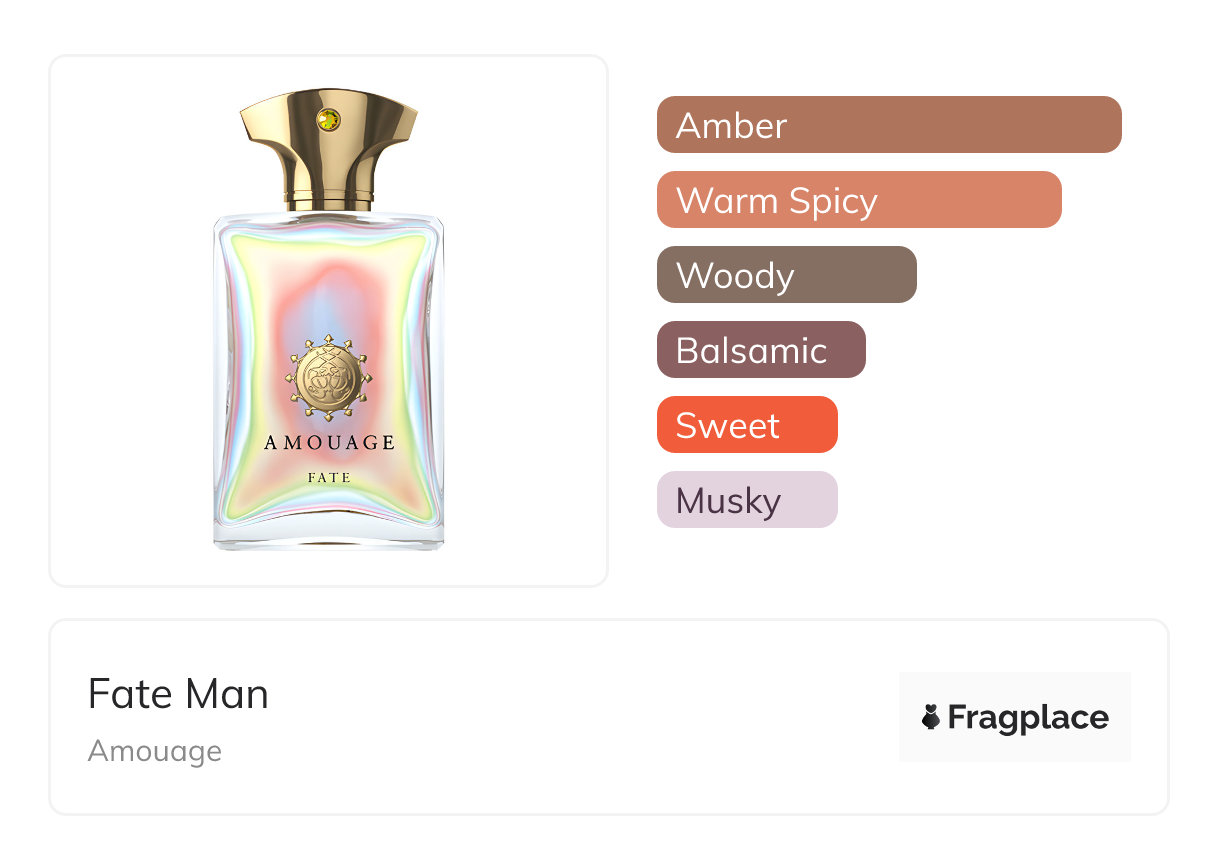Viewport: 1218px width, 864px height.
Task: Click the Fragplace wordmark text
Action: [1028, 718]
